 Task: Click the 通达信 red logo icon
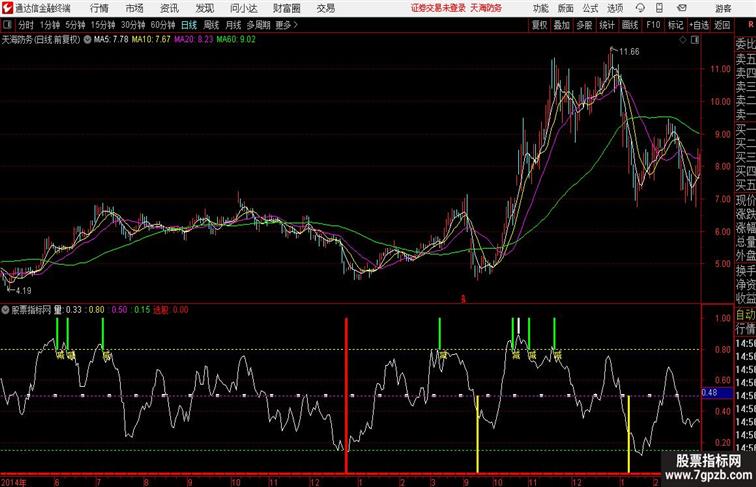tap(7, 8)
